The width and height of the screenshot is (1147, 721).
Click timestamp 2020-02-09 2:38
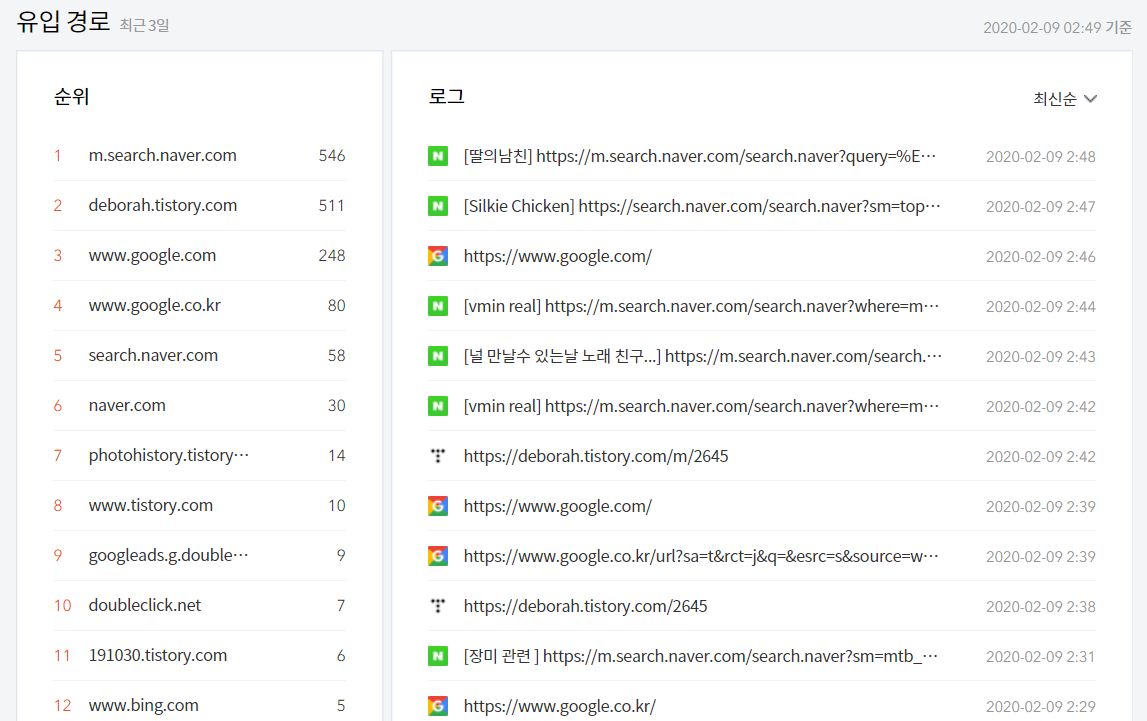pos(1040,606)
